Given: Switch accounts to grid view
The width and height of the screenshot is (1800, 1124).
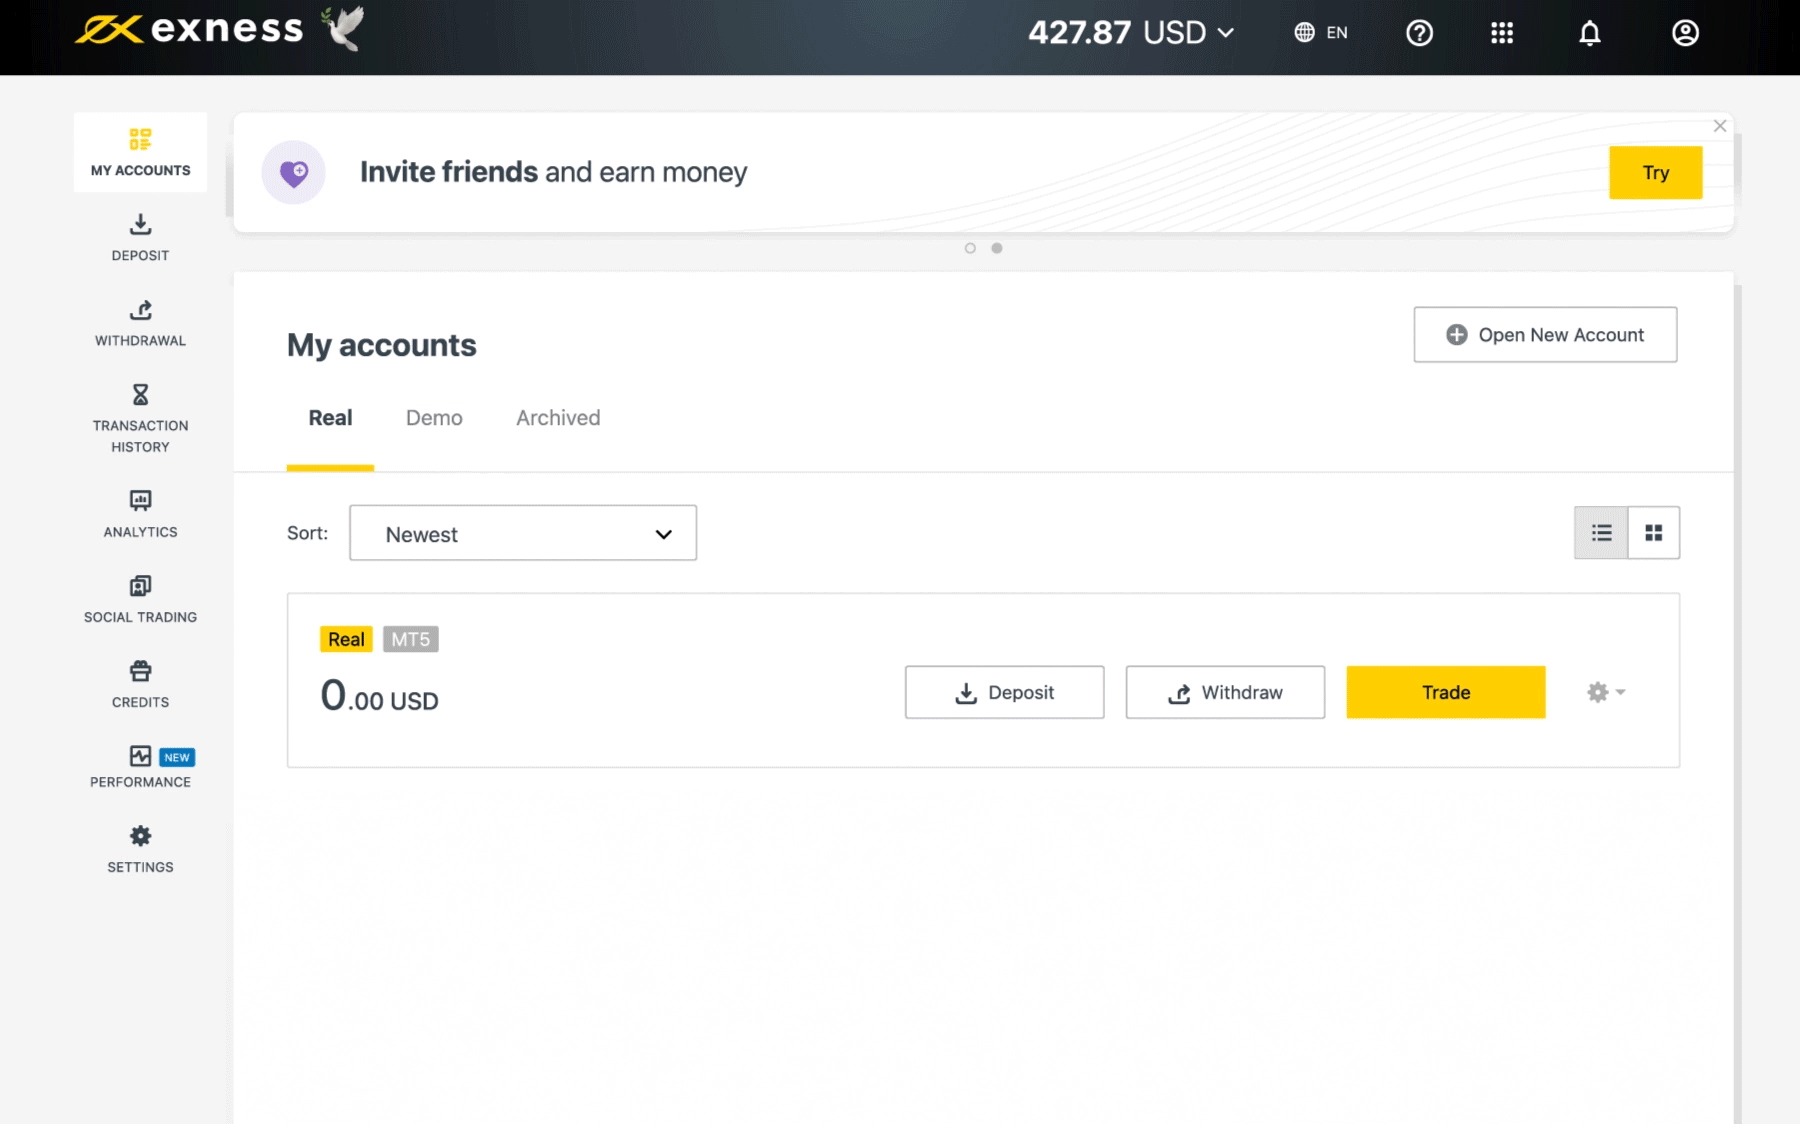Looking at the screenshot, I should [x=1654, y=533].
